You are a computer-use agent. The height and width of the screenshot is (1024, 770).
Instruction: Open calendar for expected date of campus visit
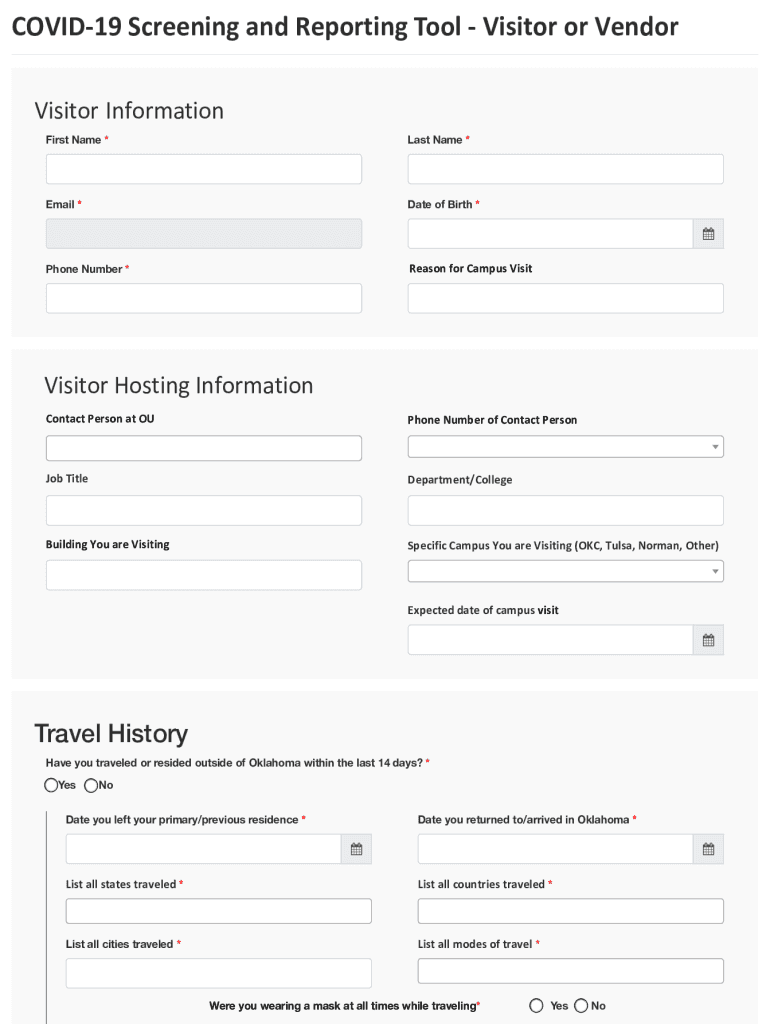pyautogui.click(x=708, y=640)
